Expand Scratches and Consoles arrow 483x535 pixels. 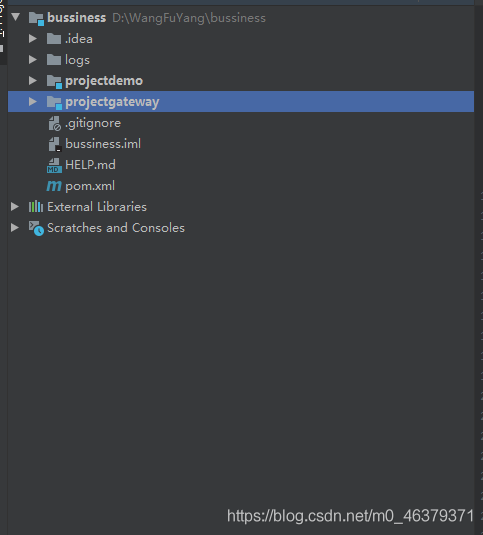coord(15,228)
